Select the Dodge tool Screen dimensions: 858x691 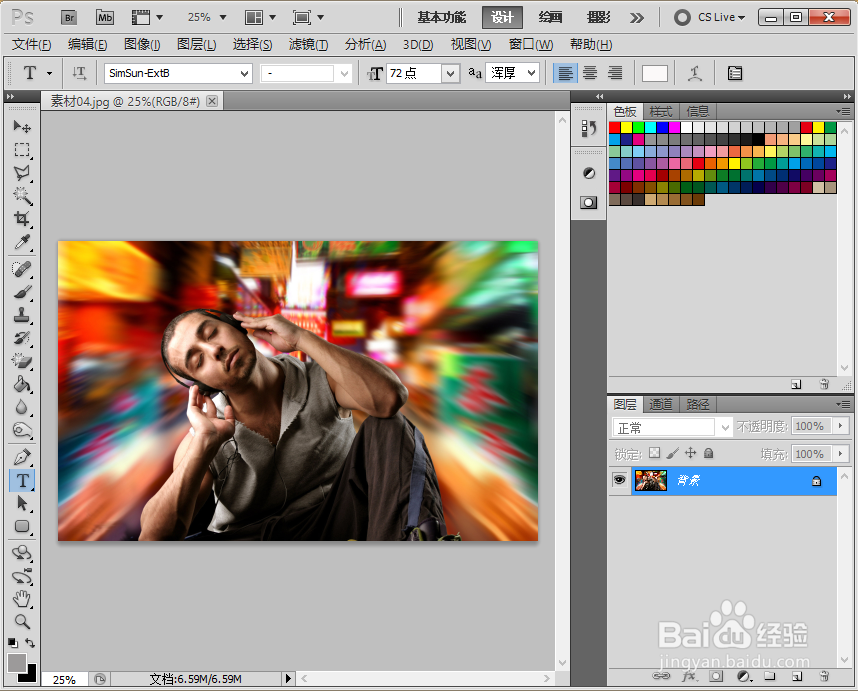click(22, 431)
